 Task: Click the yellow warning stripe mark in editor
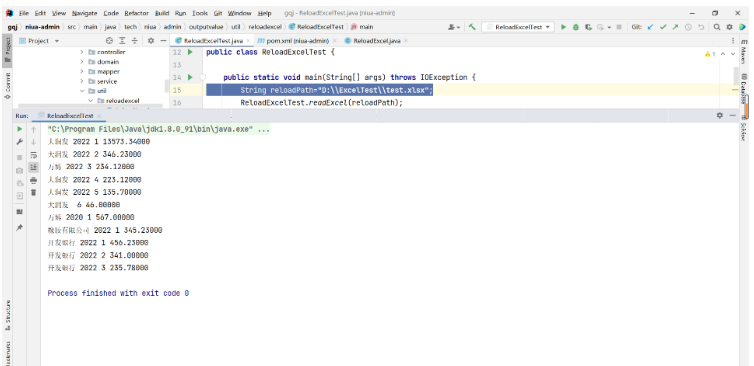click(x=735, y=89)
